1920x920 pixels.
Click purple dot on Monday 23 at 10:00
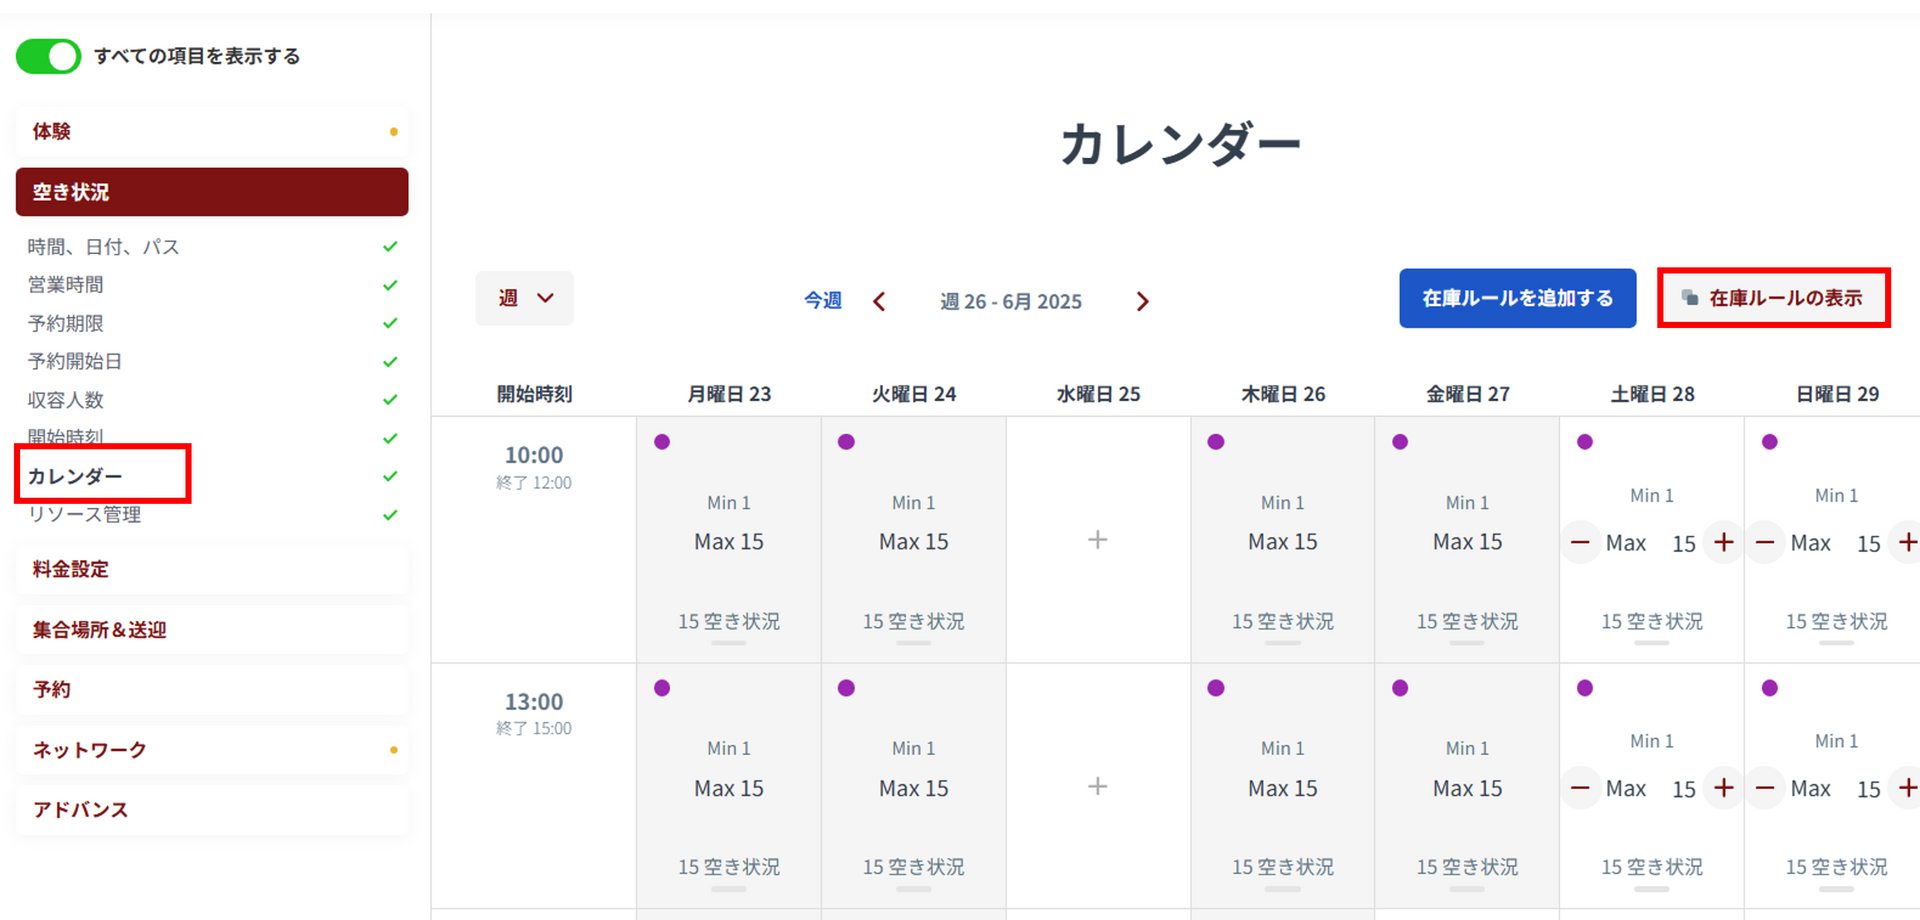[x=662, y=442]
